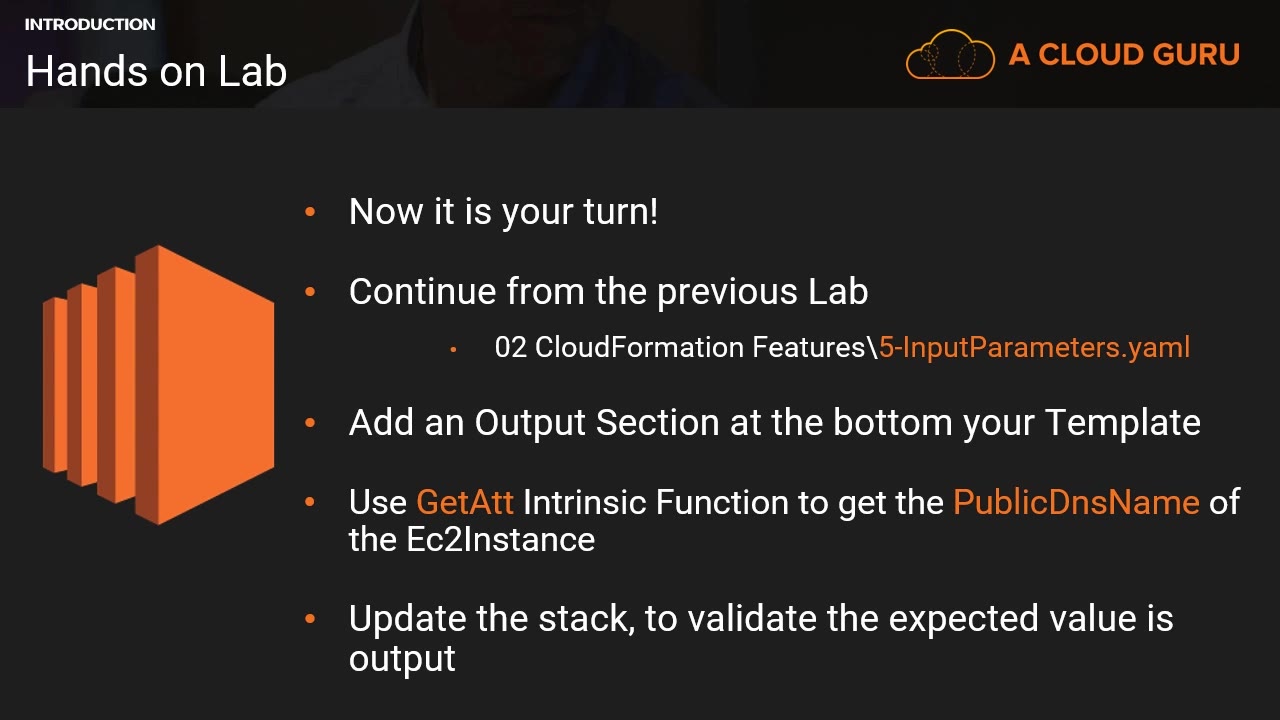Click the orange EC2 stacked-blocks icon
The image size is (1280, 720).
coord(159,385)
